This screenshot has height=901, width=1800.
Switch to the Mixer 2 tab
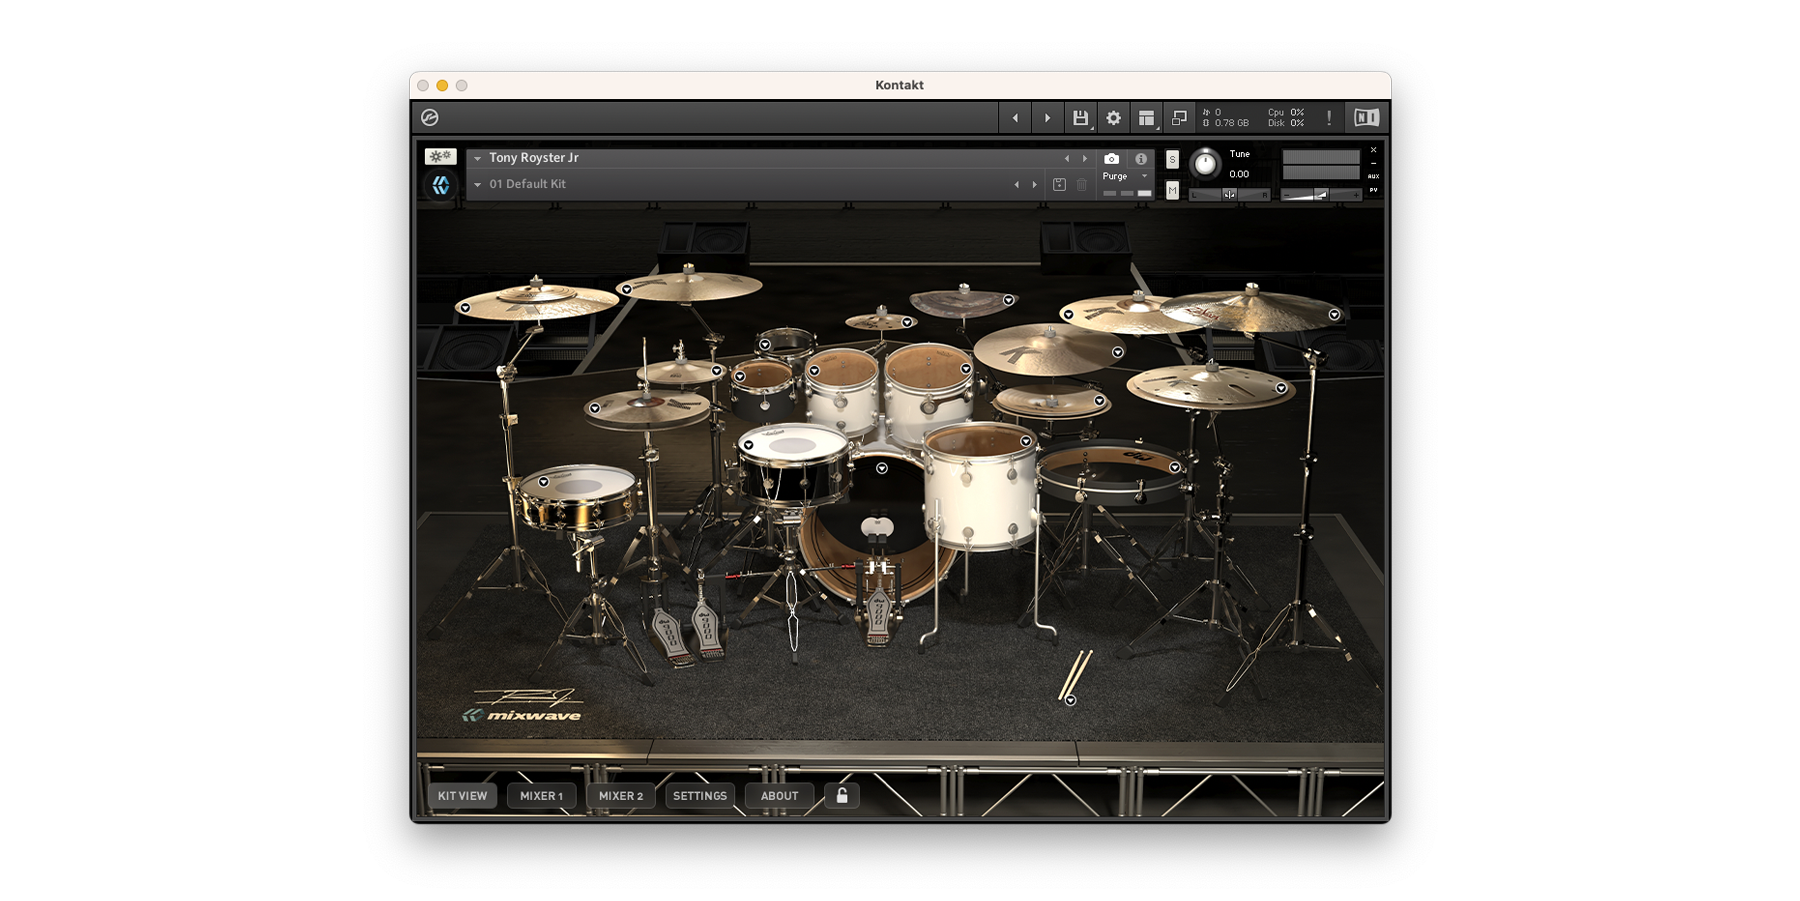click(x=621, y=796)
